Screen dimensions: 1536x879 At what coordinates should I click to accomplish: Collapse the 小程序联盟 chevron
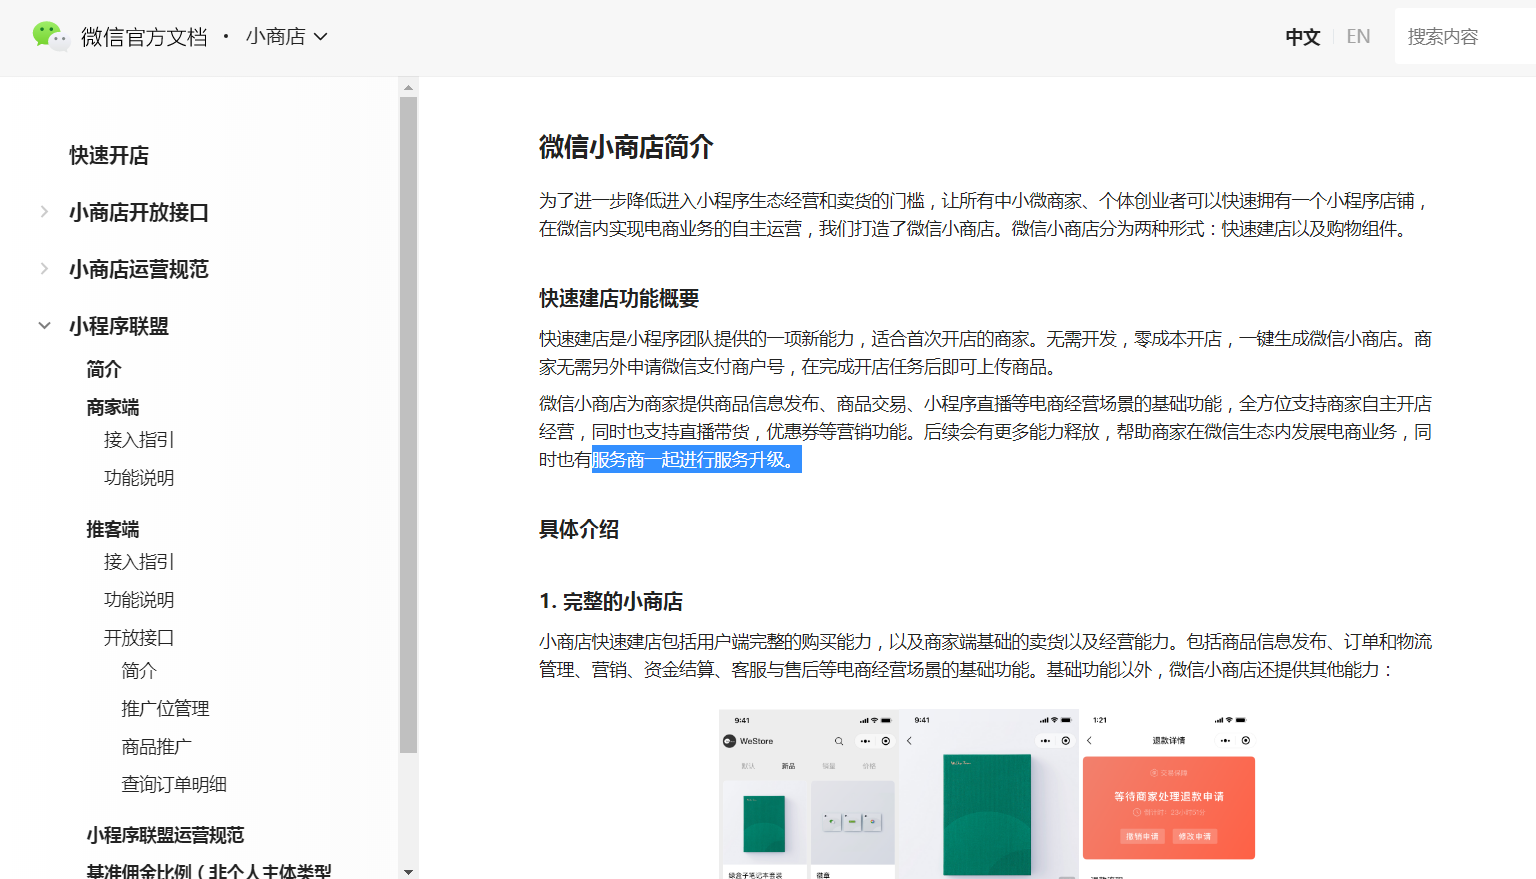pyautogui.click(x=44, y=326)
